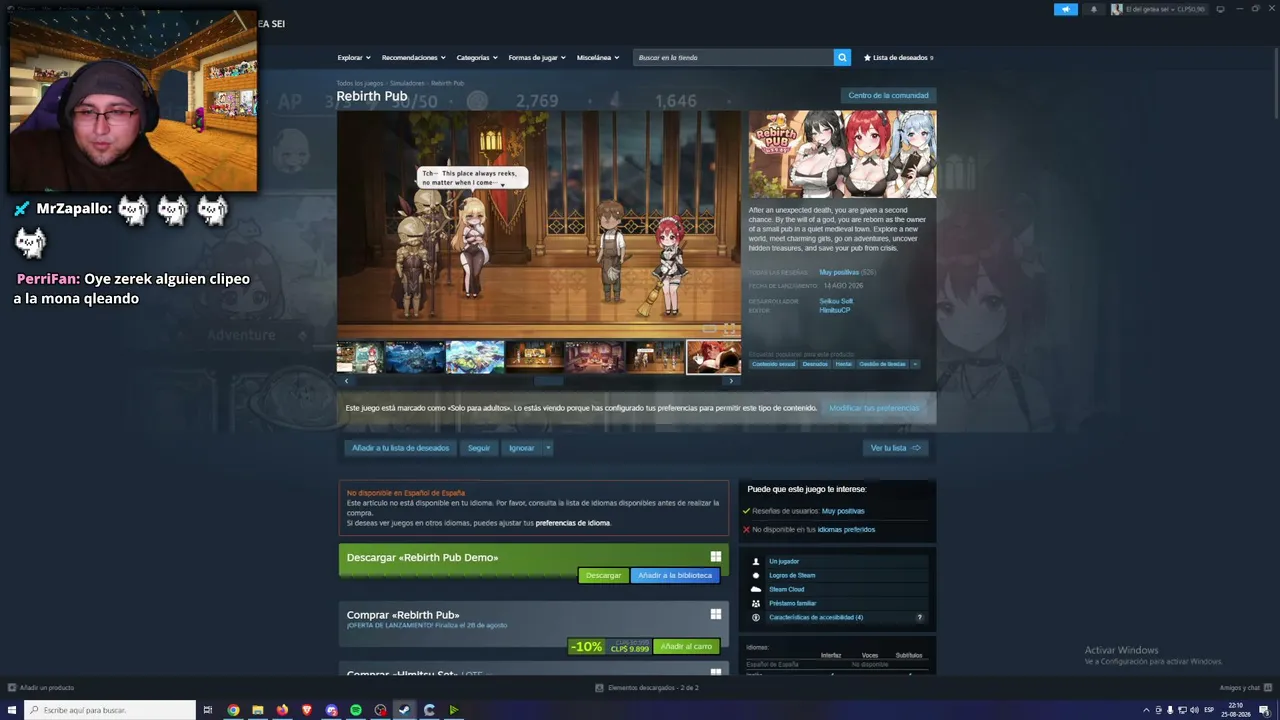Add Rebirth Pub with 'Añadir al carro'
Viewport: 1280px width, 720px height.
coord(686,647)
